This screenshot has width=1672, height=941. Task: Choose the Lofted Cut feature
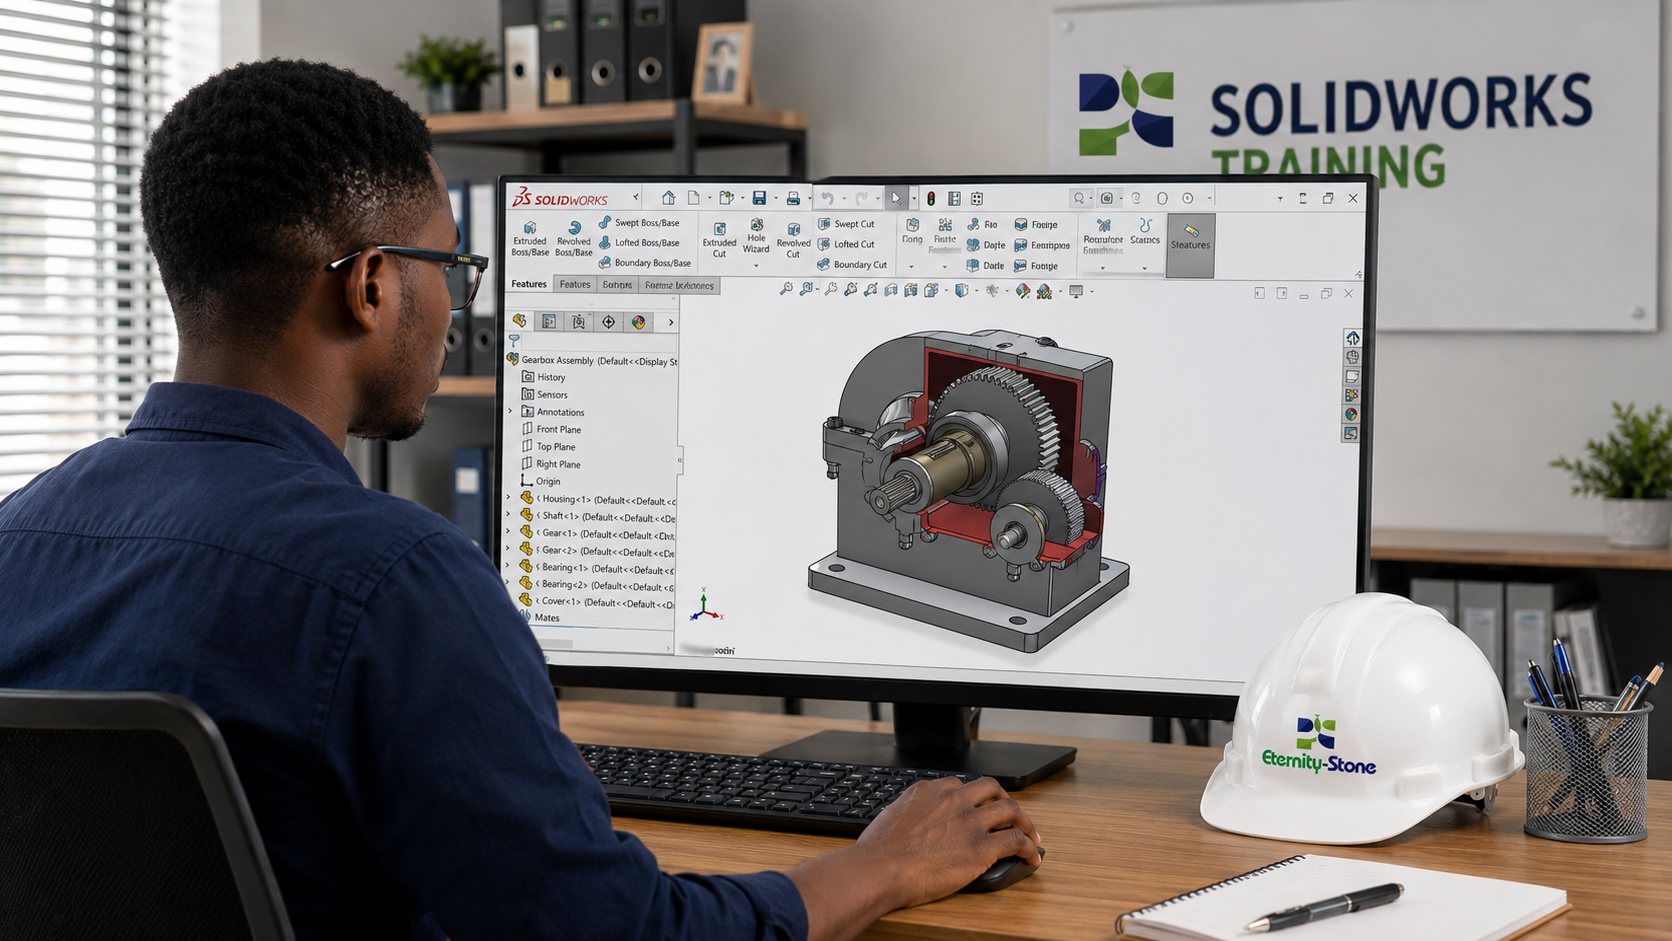tap(846, 244)
